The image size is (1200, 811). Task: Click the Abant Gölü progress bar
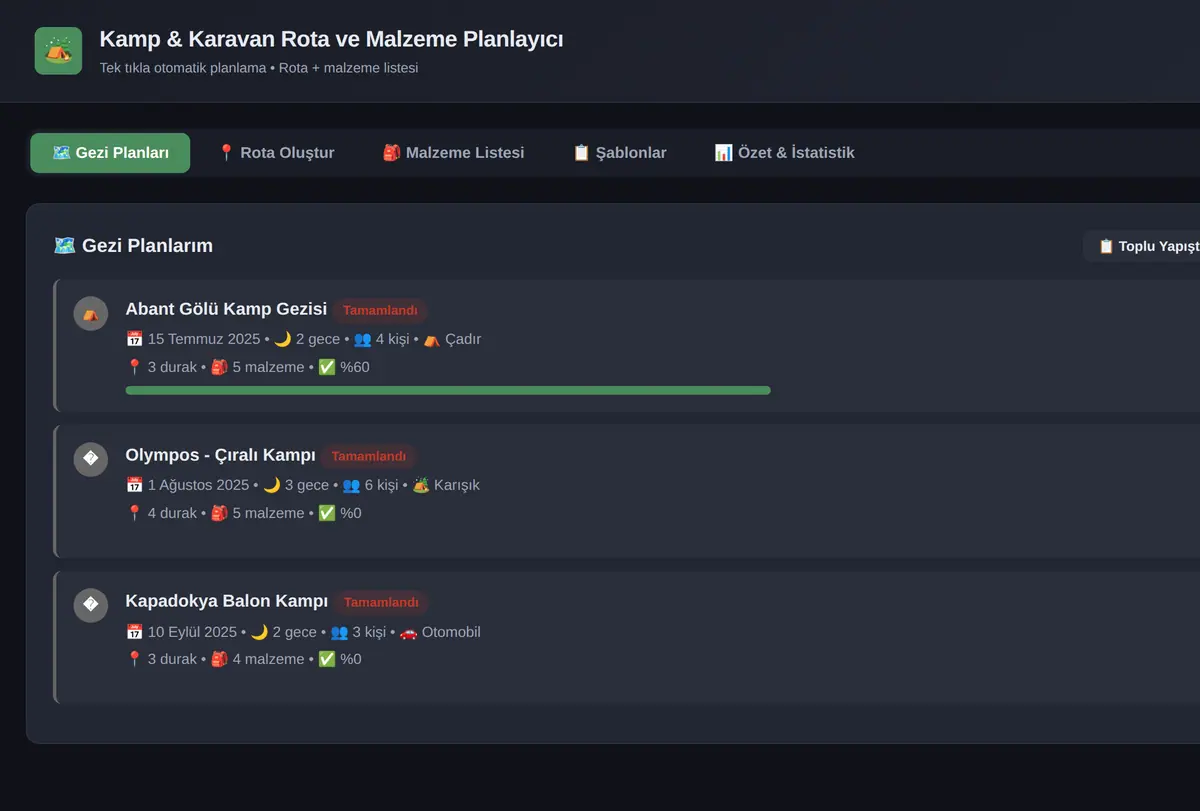(448, 390)
